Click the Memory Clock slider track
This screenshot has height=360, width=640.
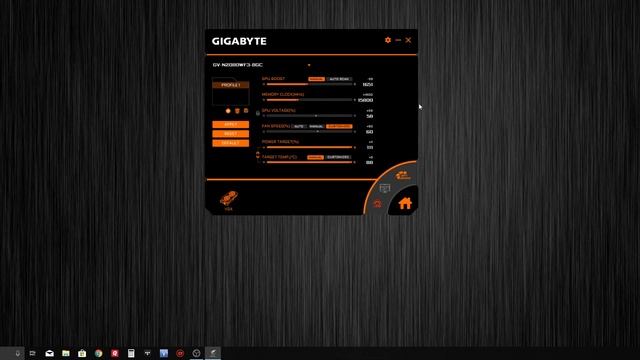309,100
